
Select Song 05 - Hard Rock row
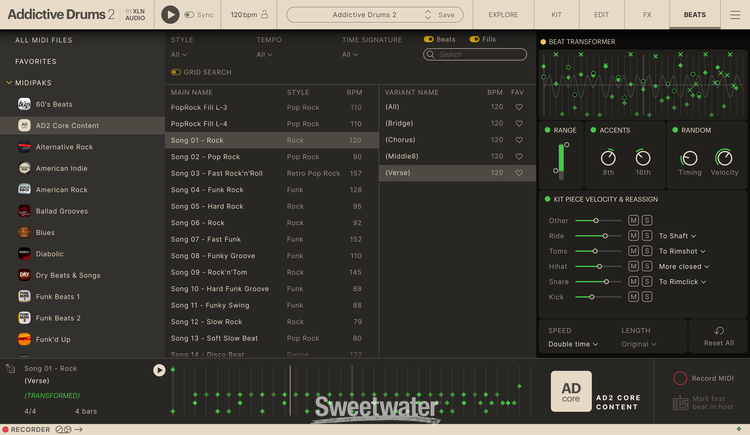coord(272,206)
